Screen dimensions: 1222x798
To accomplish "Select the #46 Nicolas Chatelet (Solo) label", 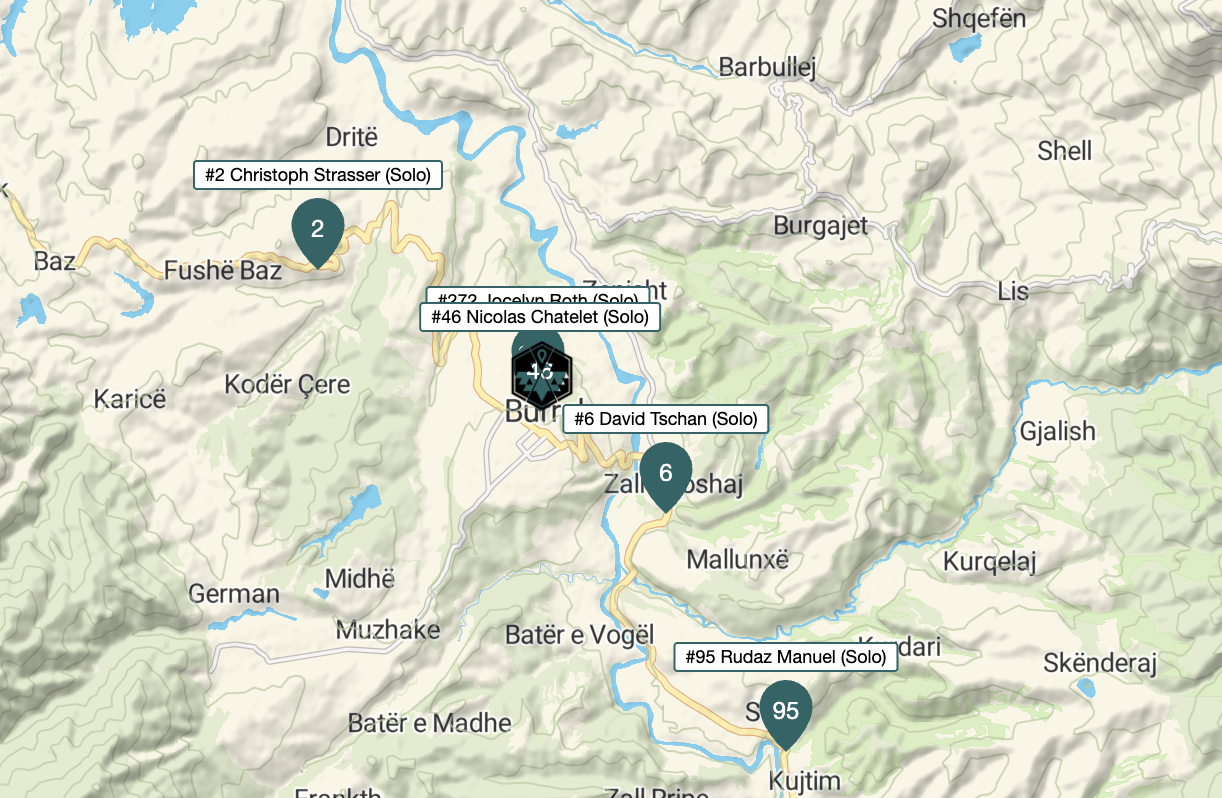I will pyautogui.click(x=540, y=317).
